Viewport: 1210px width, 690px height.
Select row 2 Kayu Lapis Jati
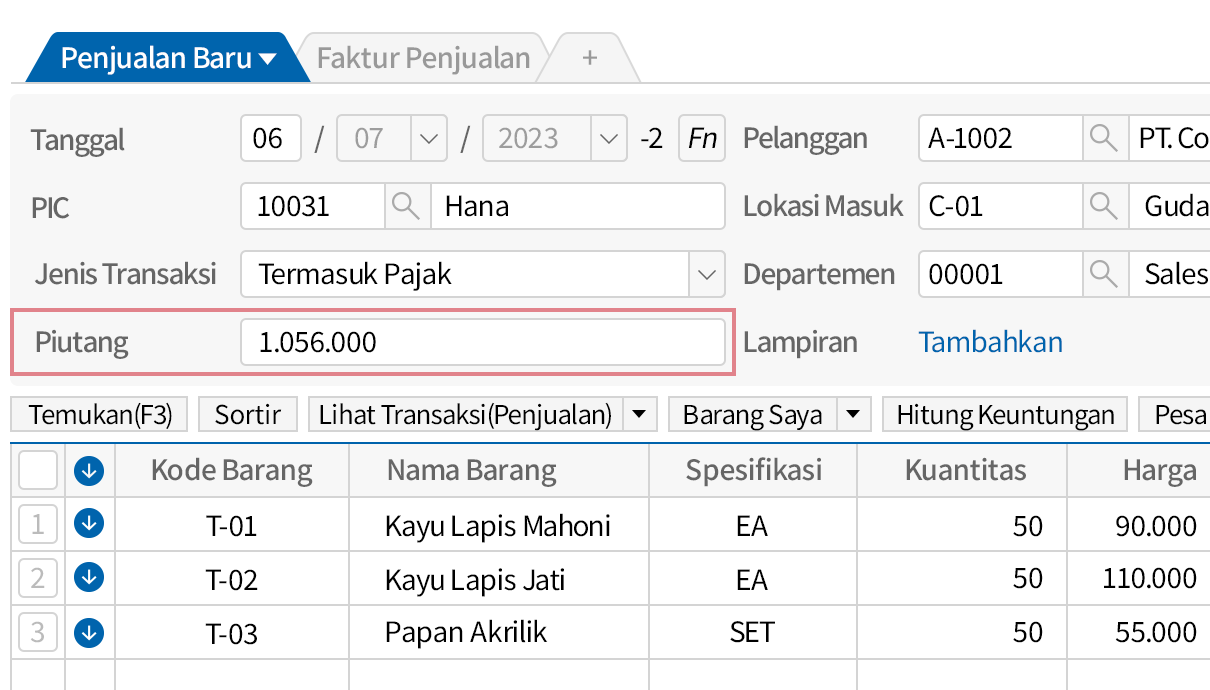pos(37,578)
